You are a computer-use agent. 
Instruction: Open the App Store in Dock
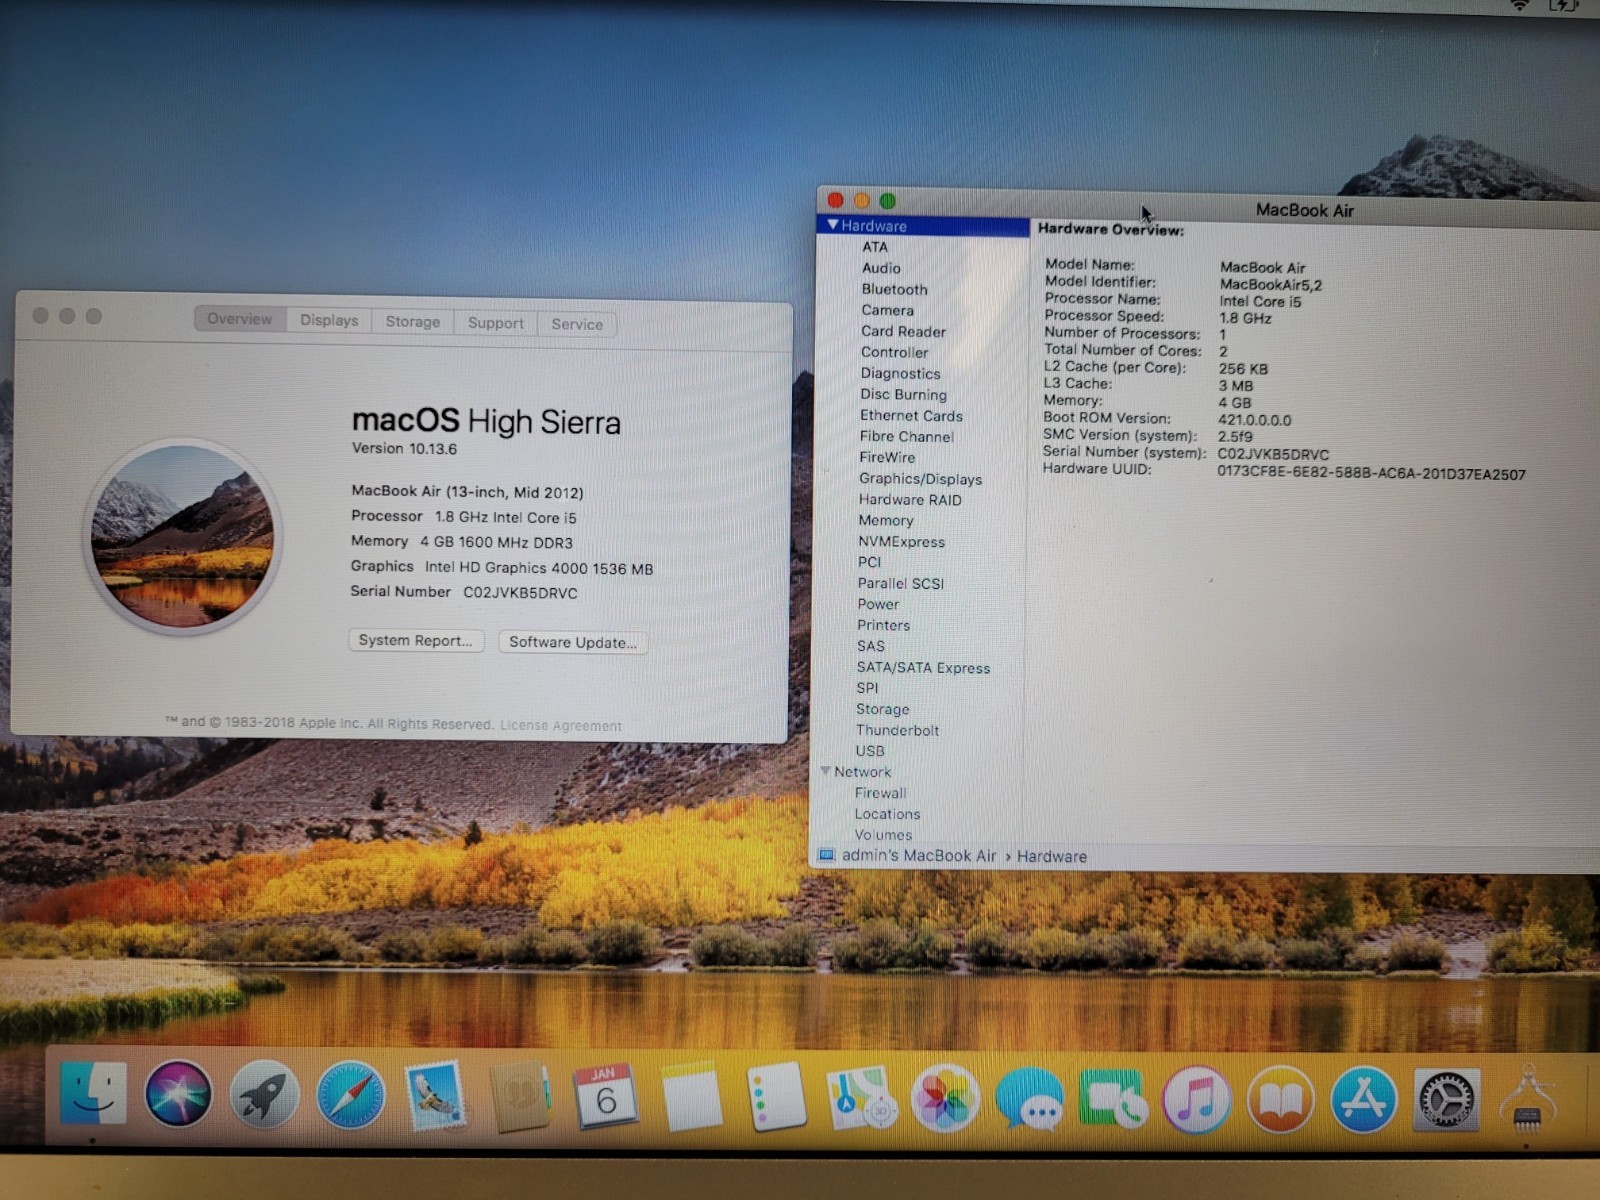pyautogui.click(x=1363, y=1100)
